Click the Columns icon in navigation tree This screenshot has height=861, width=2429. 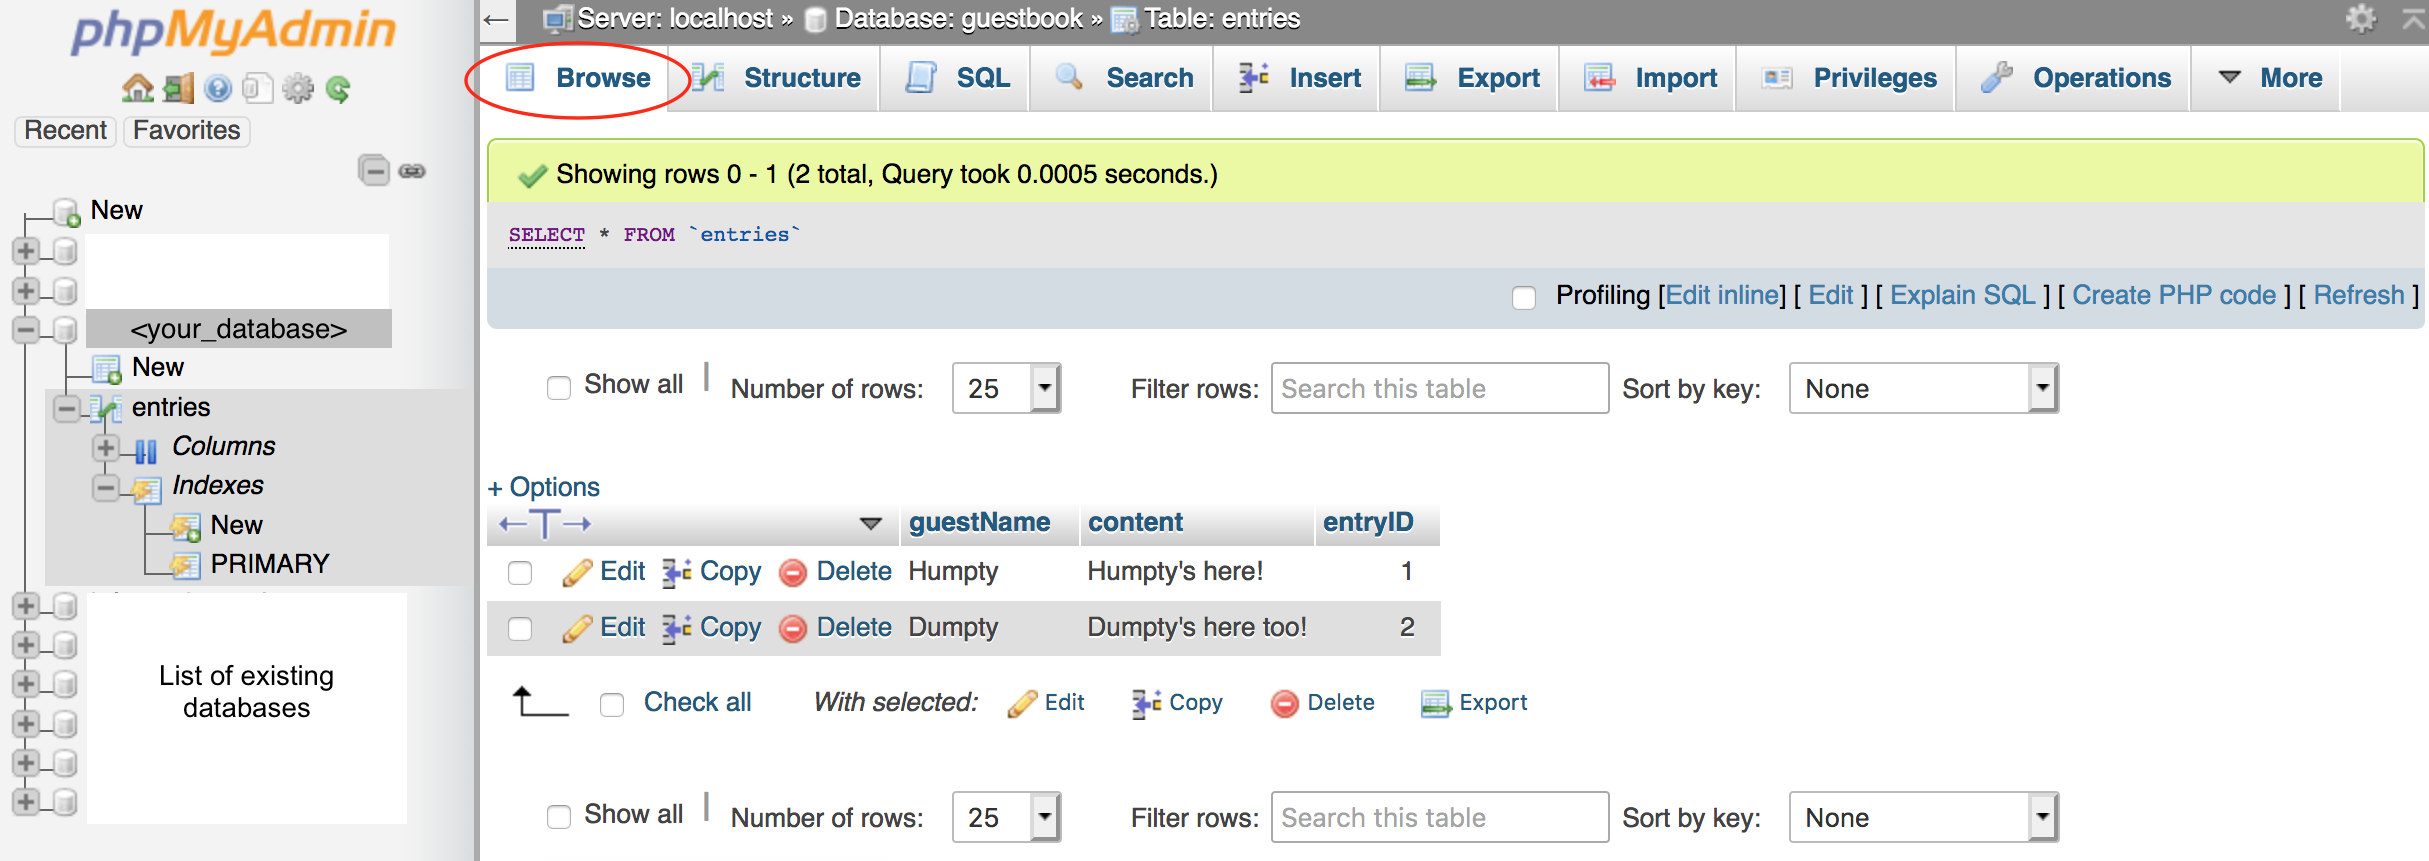coord(146,451)
